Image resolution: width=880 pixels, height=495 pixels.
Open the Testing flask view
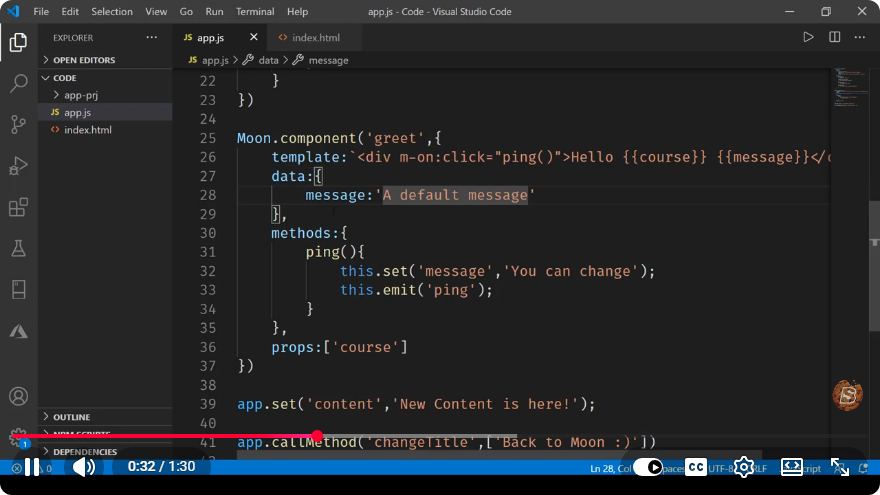coord(19,248)
